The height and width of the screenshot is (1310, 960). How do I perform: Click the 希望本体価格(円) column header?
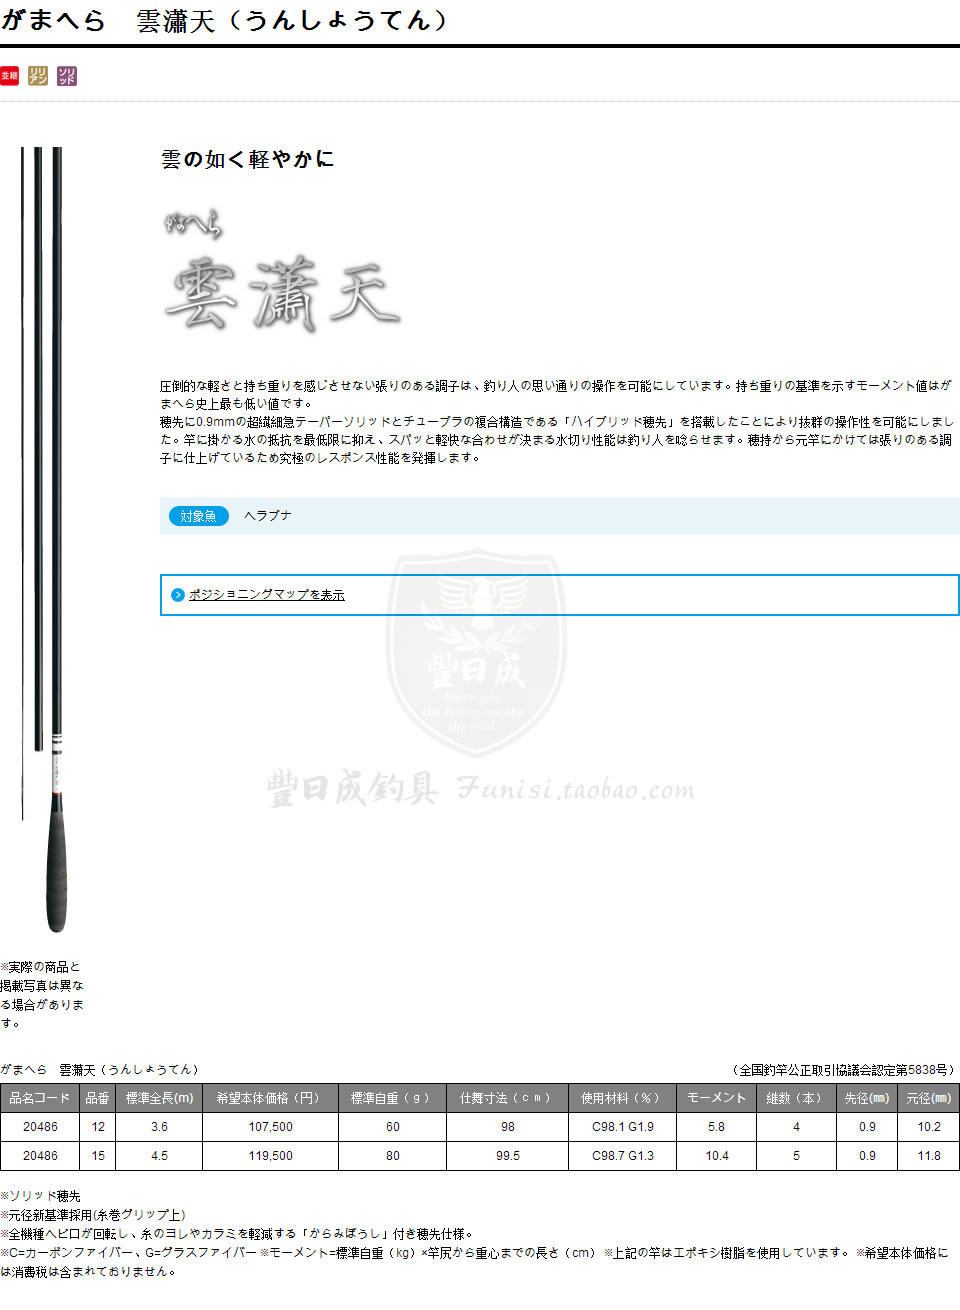pos(270,1098)
